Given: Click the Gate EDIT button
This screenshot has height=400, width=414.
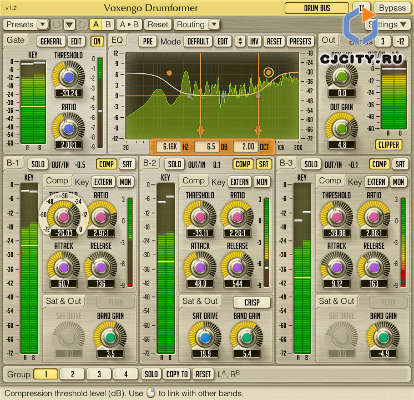Looking at the screenshot, I should (76, 41).
